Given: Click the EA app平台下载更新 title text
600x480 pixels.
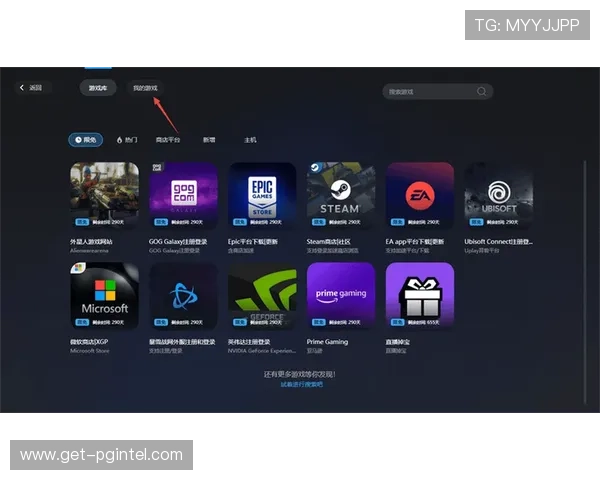Looking at the screenshot, I should [415, 242].
